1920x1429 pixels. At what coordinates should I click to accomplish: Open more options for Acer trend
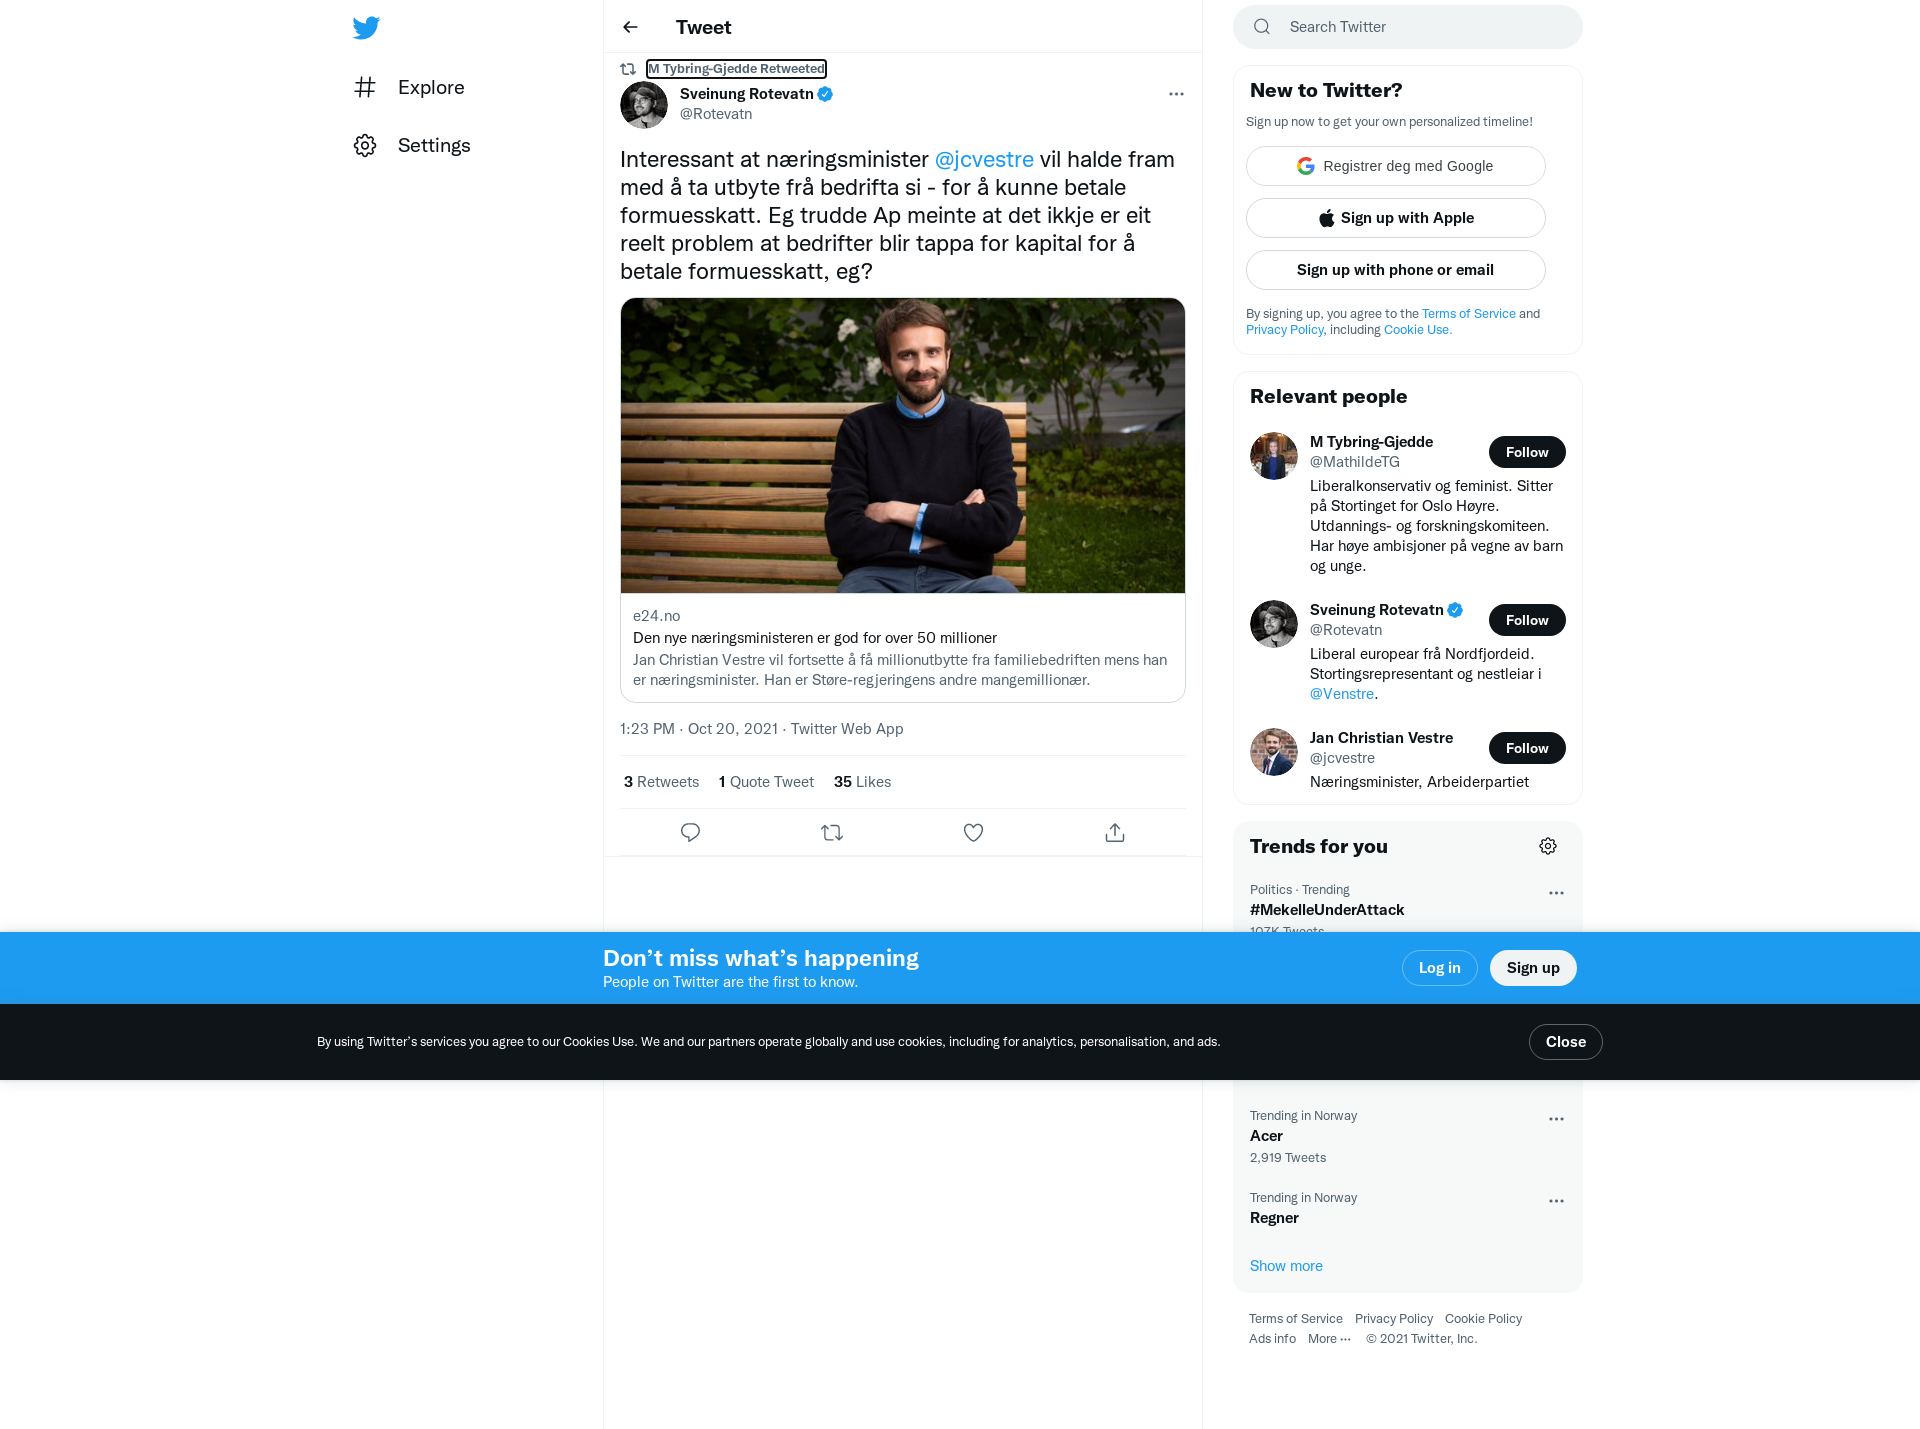click(1556, 1119)
